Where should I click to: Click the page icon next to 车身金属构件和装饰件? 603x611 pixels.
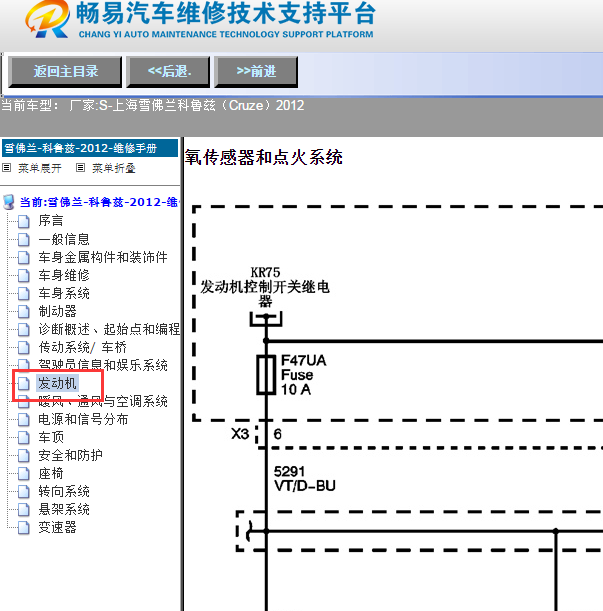click(24, 257)
